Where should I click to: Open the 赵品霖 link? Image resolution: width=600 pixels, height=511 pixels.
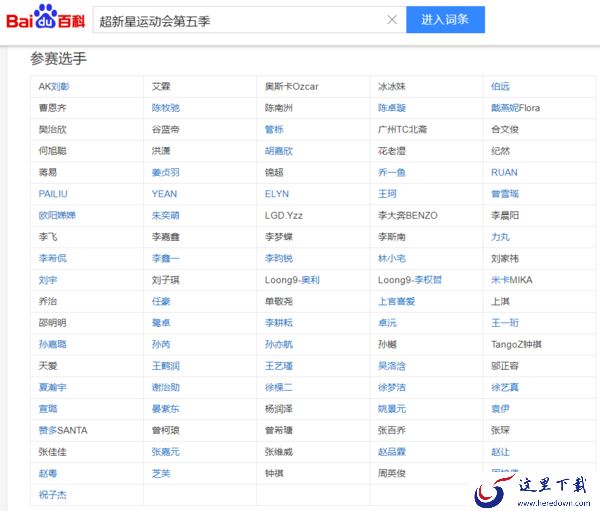[x=392, y=452]
